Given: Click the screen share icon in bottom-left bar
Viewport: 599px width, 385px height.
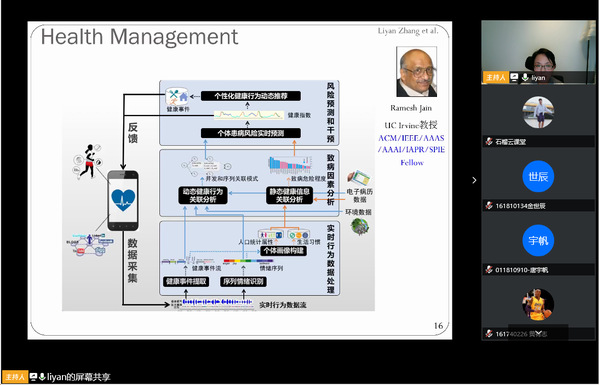Looking at the screenshot, I should 34,377.
